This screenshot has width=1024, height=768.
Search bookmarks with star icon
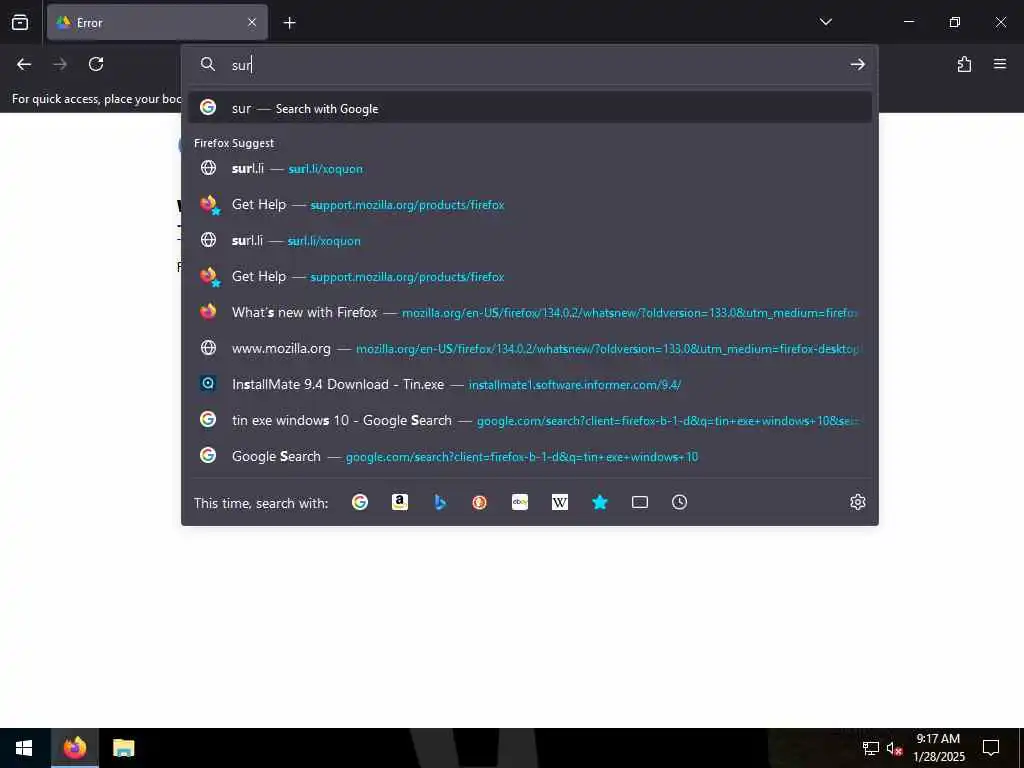(600, 502)
